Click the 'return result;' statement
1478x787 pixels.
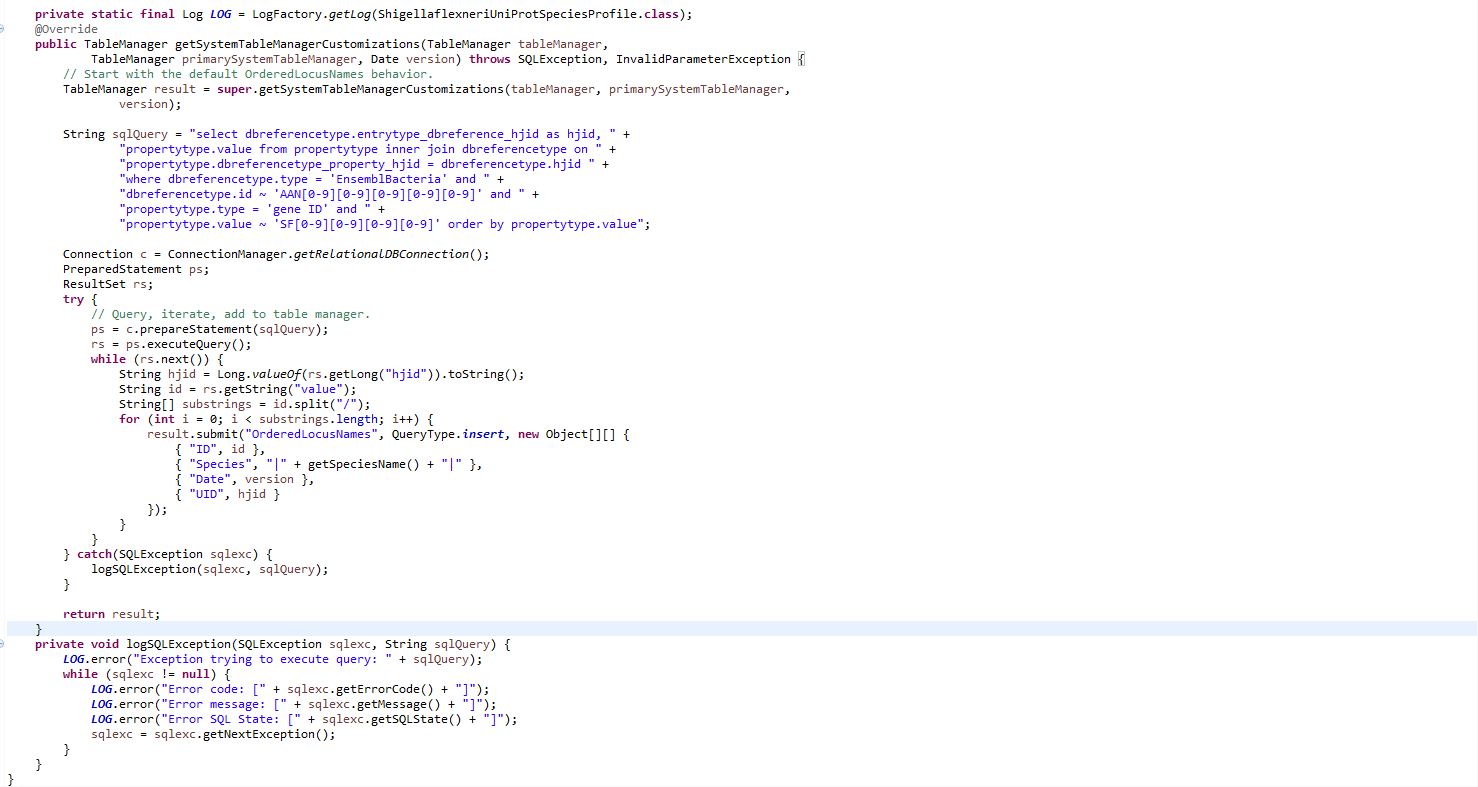tap(111, 614)
